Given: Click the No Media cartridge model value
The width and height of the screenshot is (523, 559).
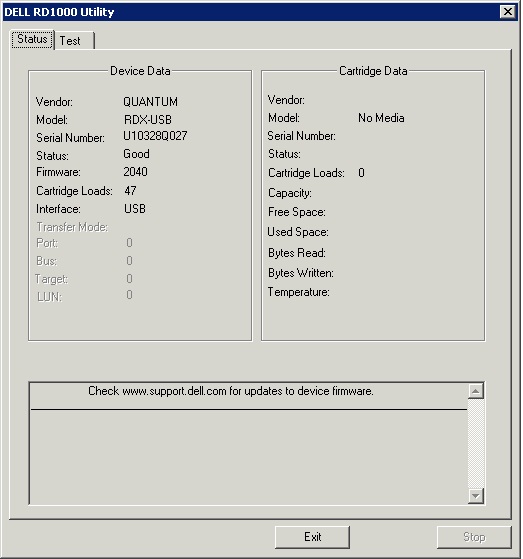Looking at the screenshot, I should pyautogui.click(x=381, y=118).
